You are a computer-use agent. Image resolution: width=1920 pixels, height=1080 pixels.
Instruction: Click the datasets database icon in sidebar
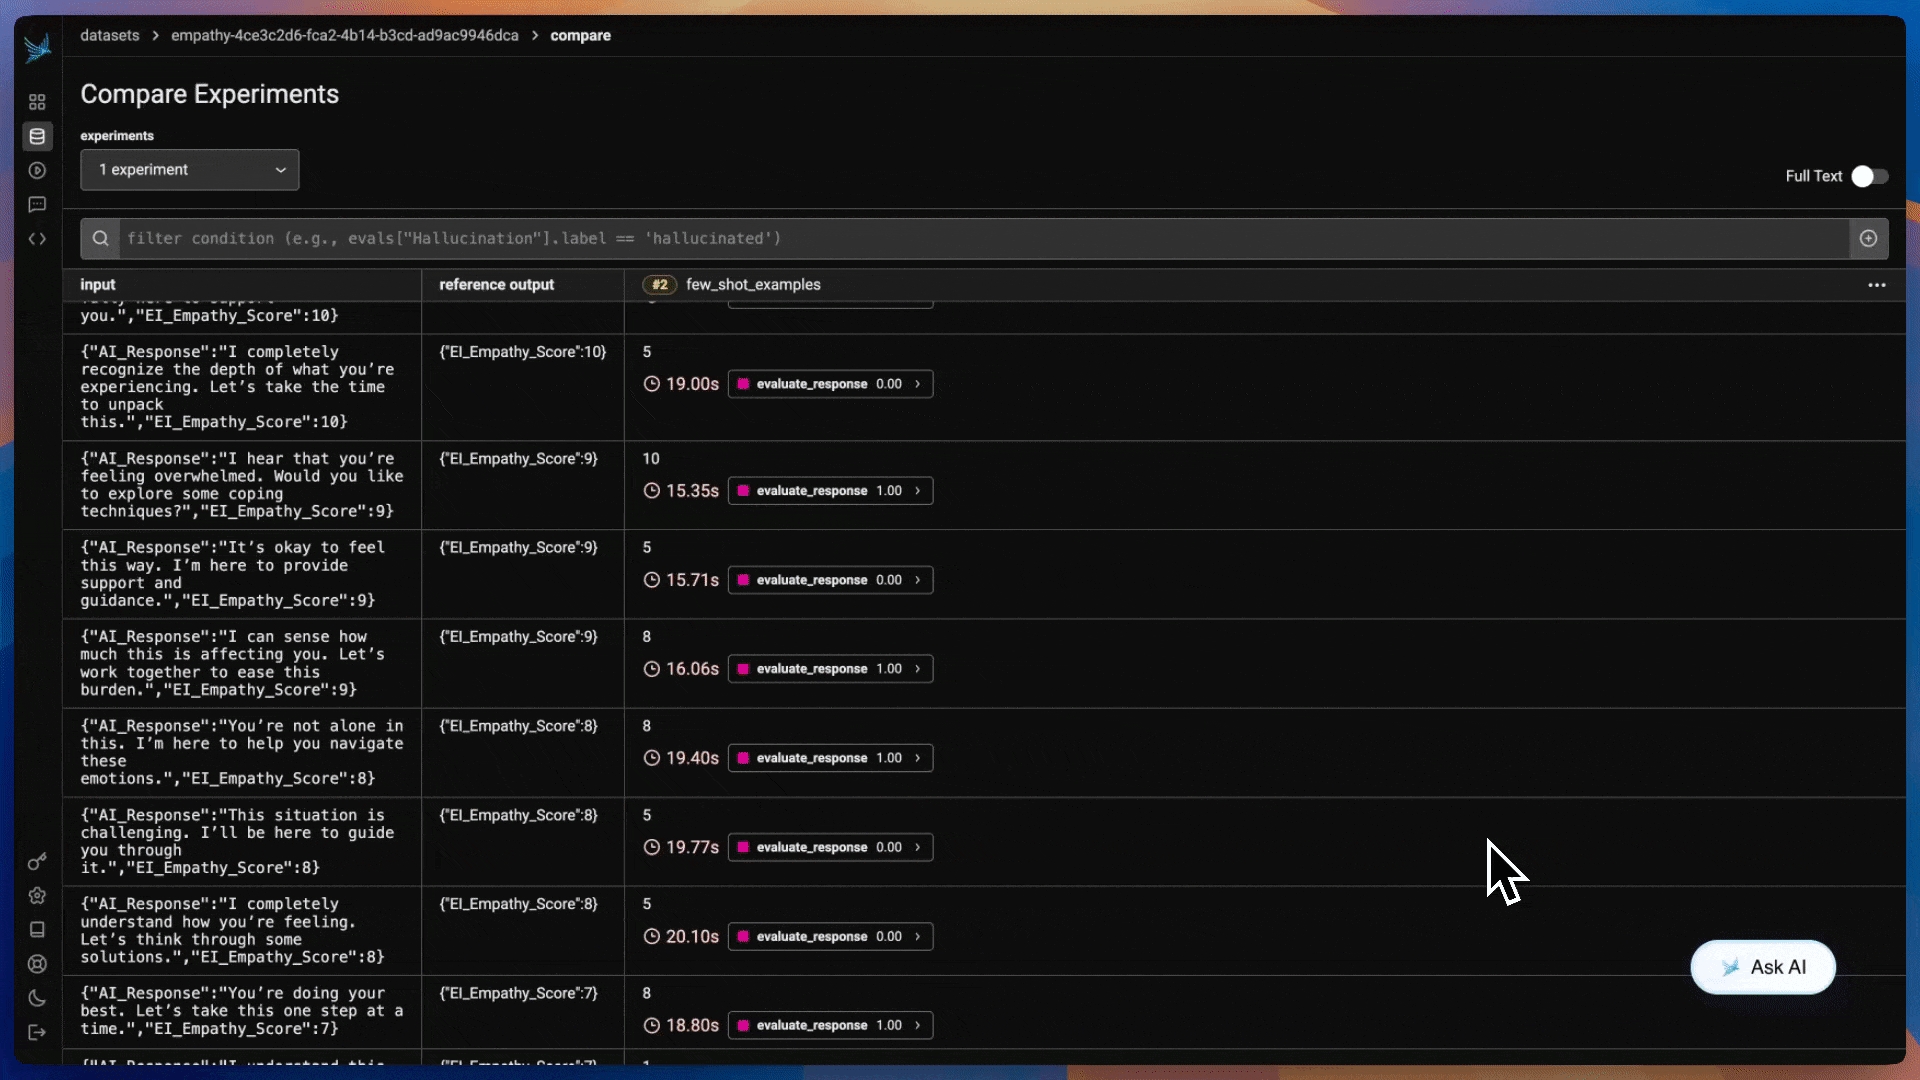coord(37,136)
